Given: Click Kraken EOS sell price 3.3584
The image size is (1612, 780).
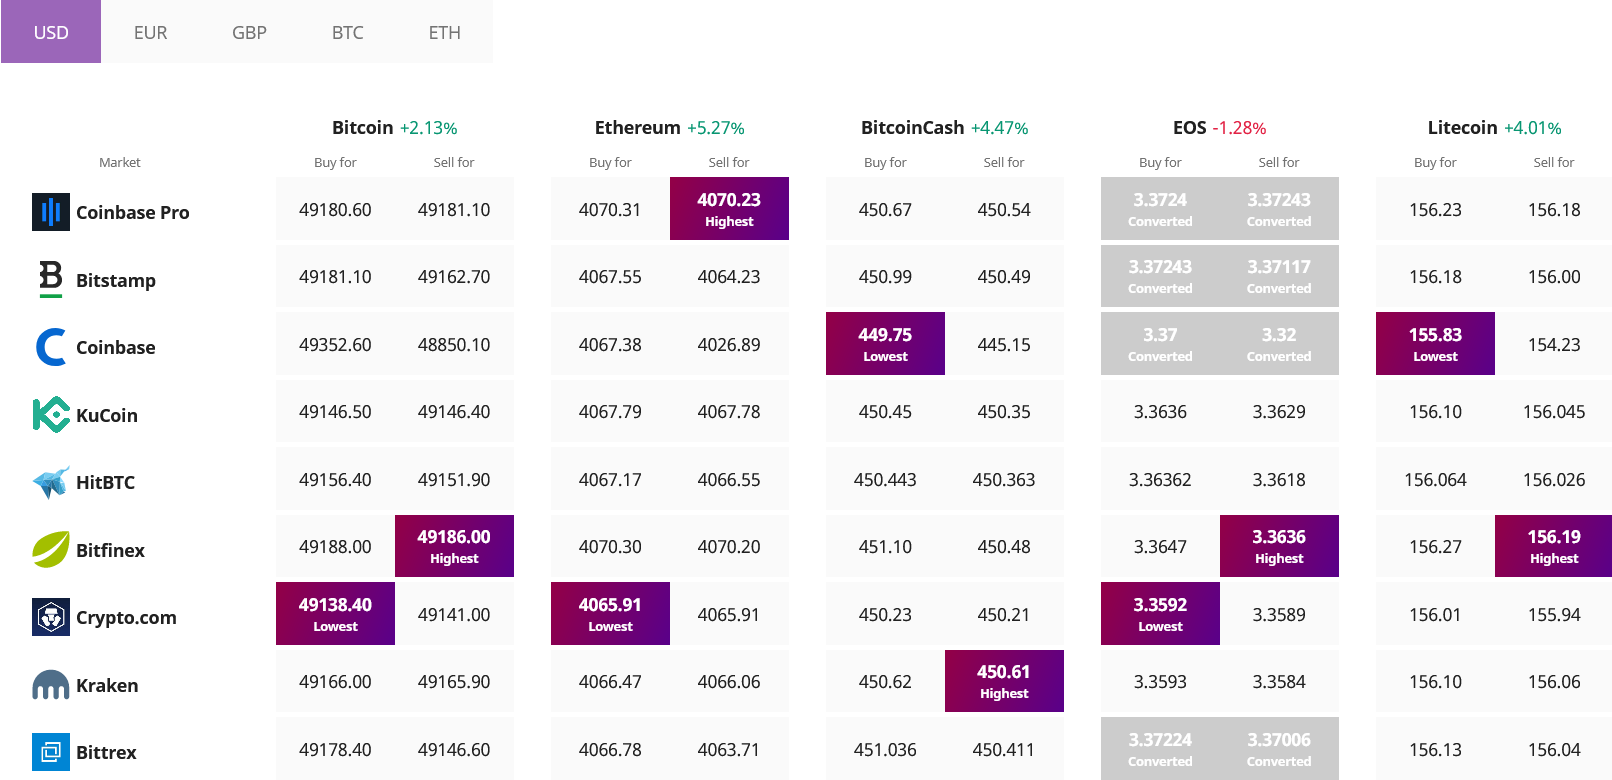Looking at the screenshot, I should pos(1279,681).
